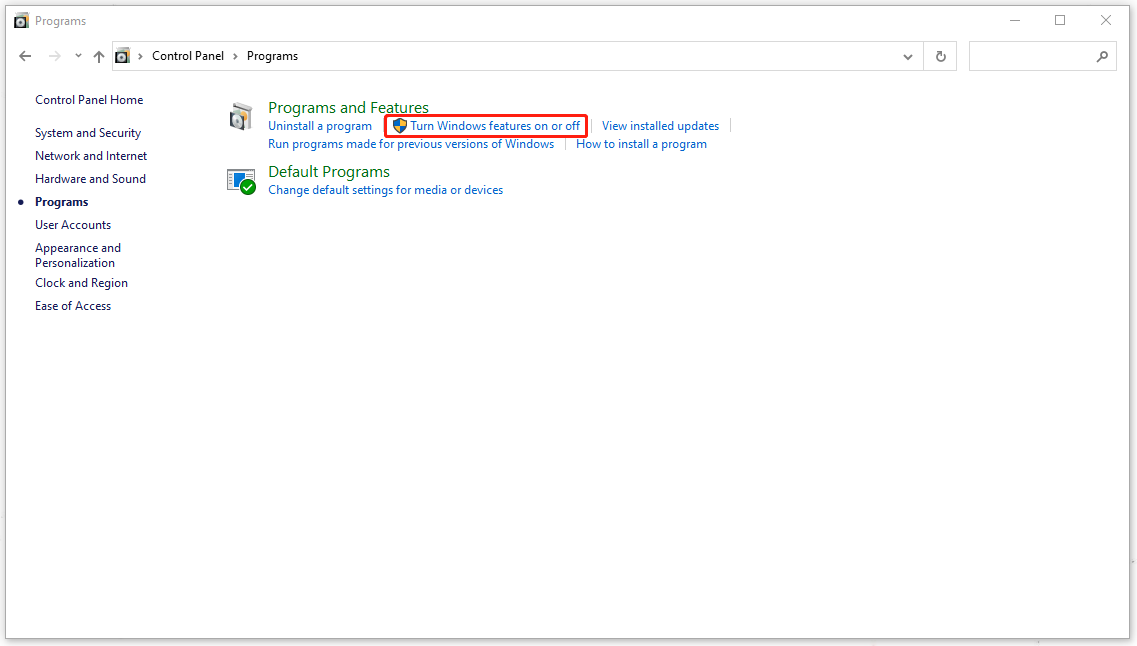Open System and Security from the sidebar

tap(87, 132)
